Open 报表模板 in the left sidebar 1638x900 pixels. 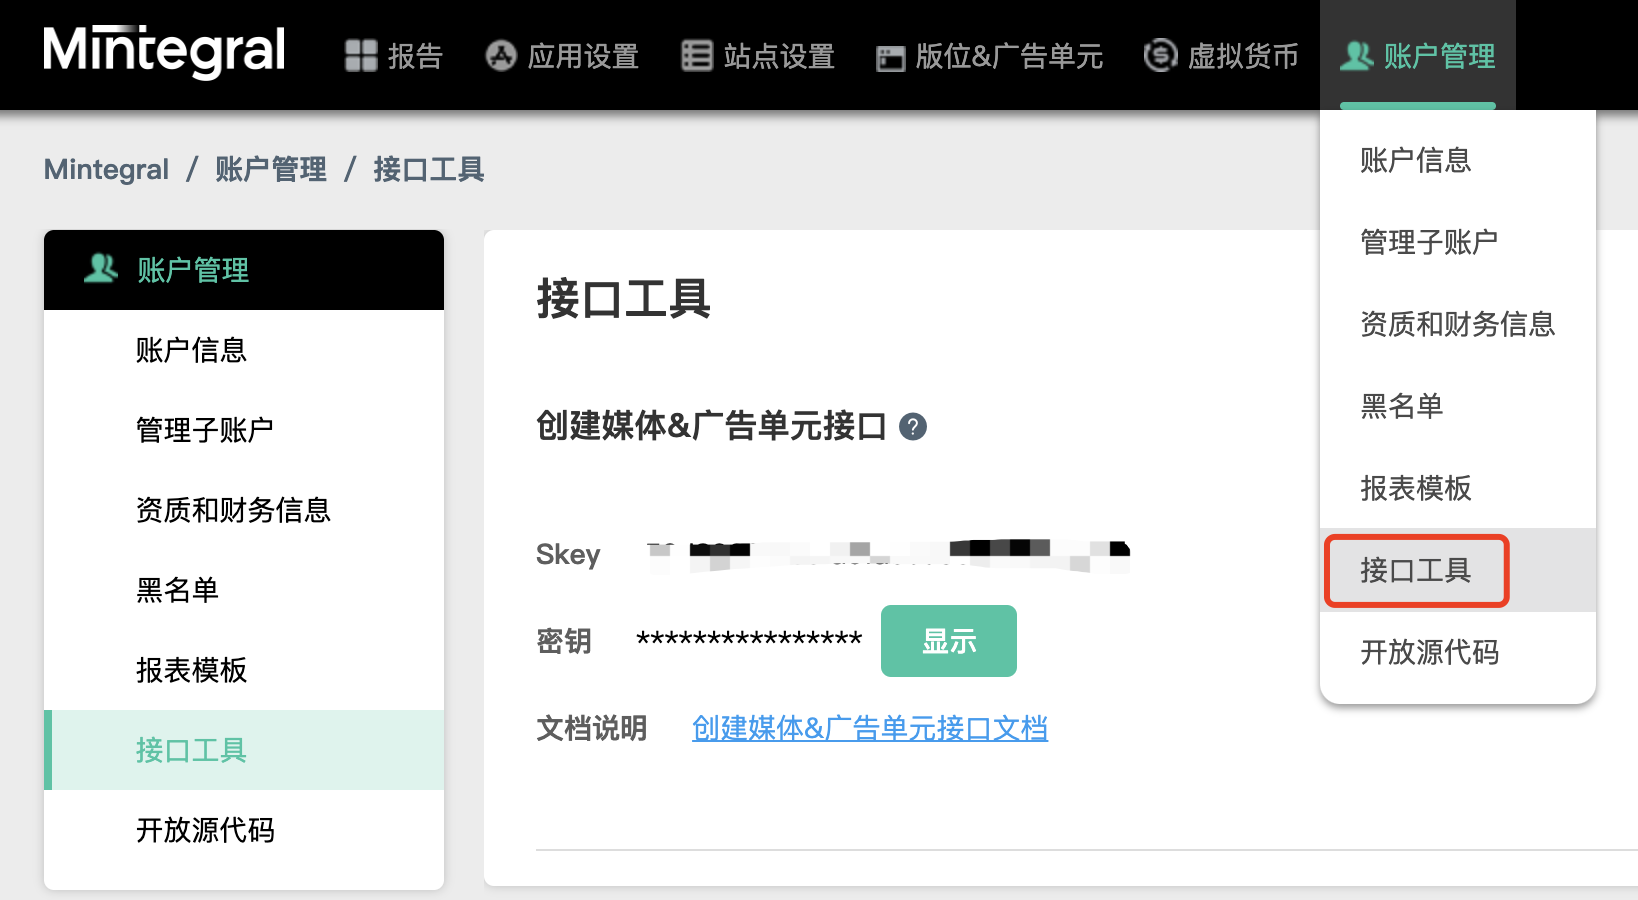191,670
